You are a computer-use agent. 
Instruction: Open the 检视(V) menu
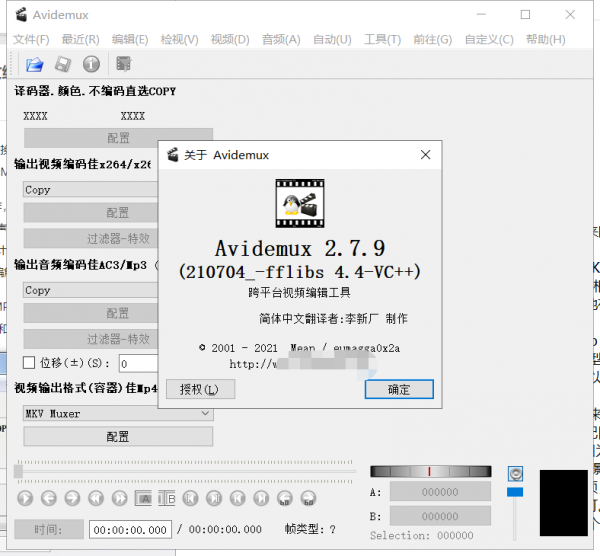tap(179, 39)
